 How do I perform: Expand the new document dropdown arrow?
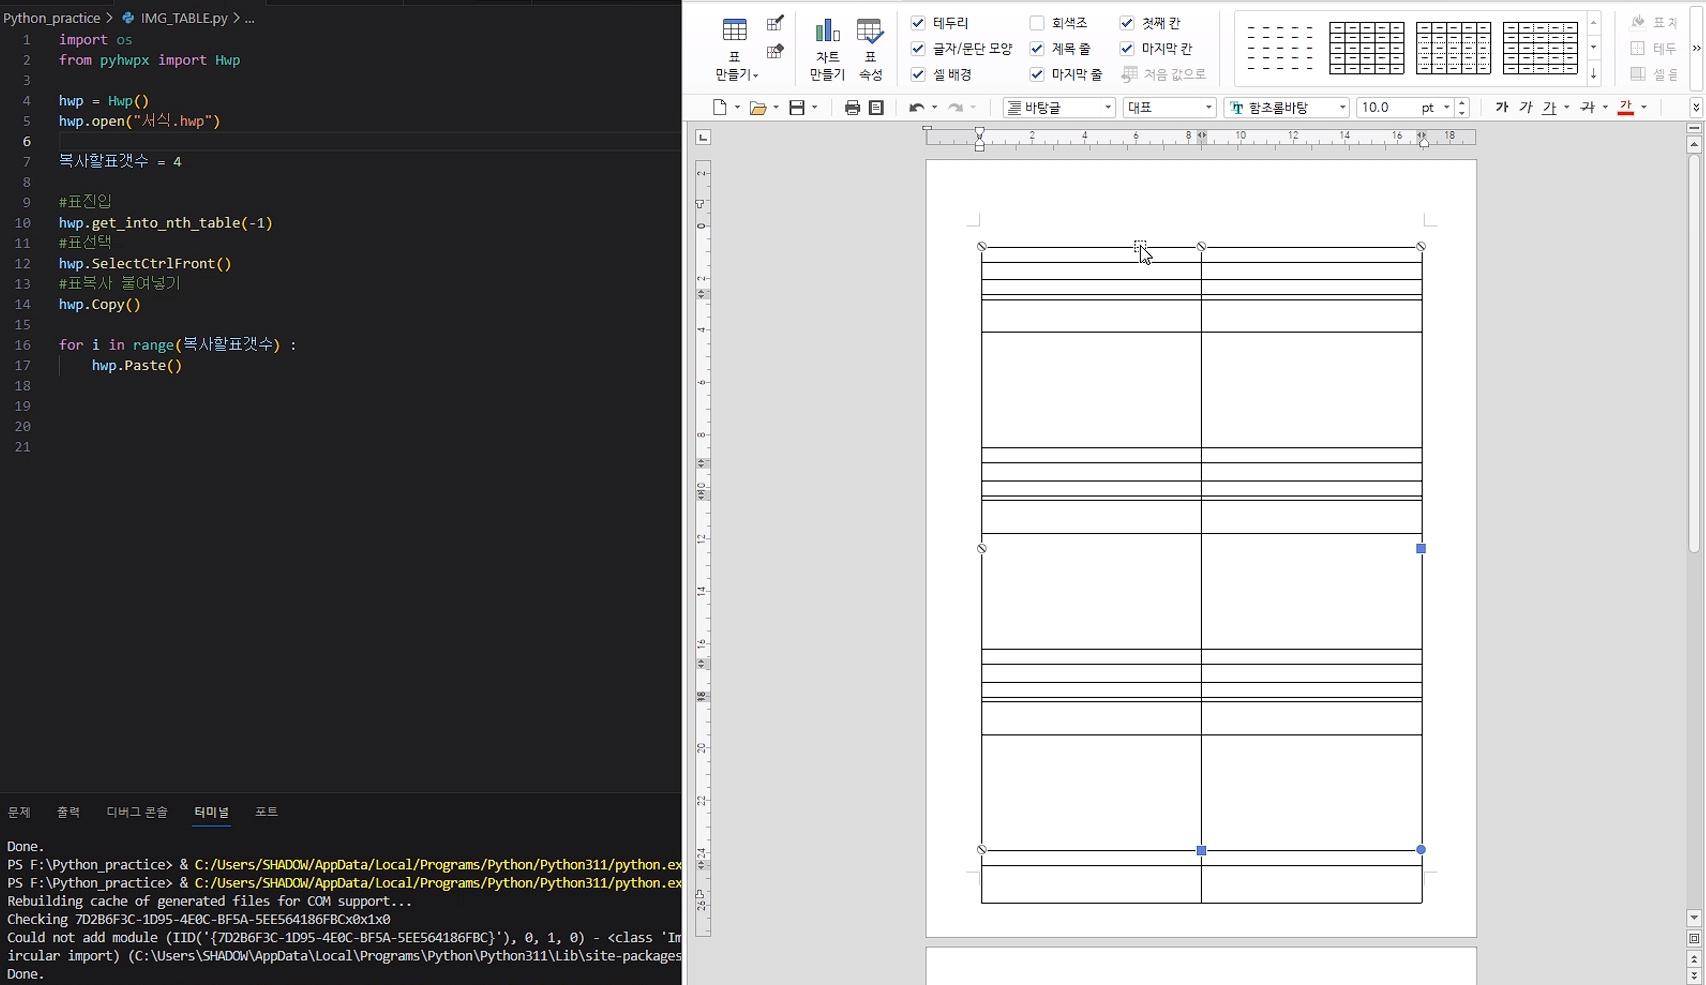click(x=737, y=107)
